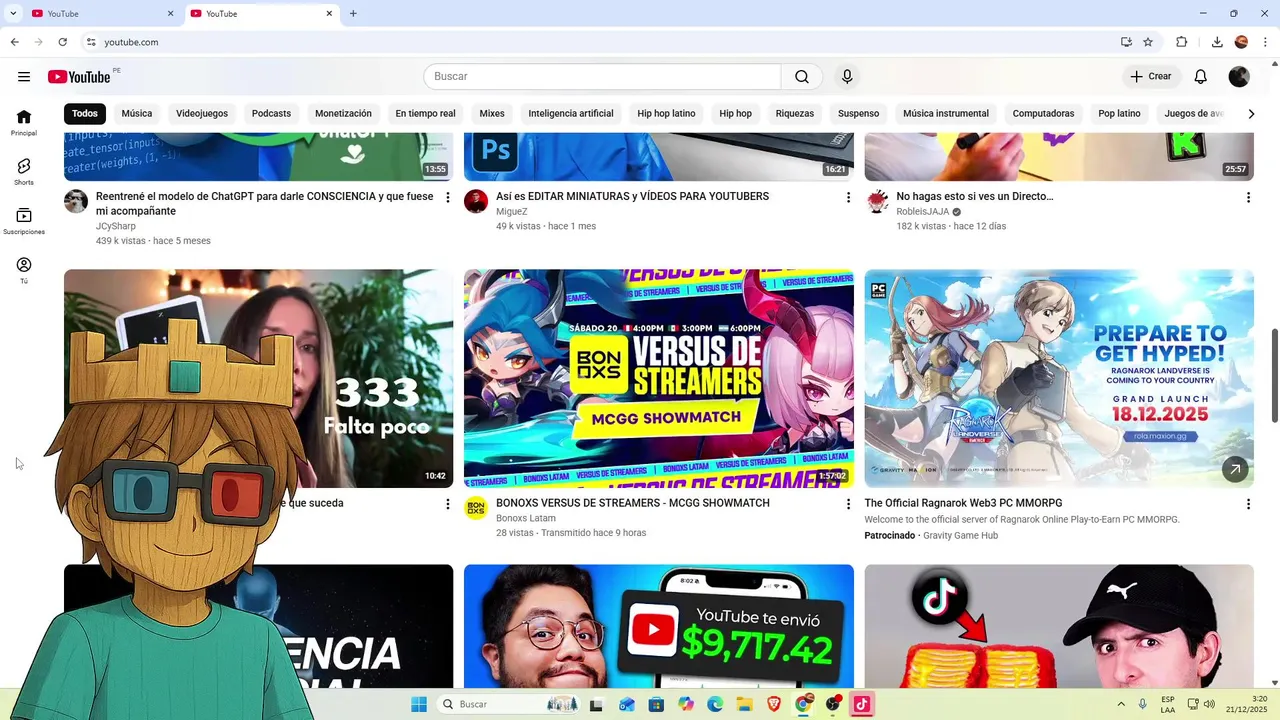Select the Inteligencia artificial chip
Image resolution: width=1280 pixels, height=720 pixels.
pyautogui.click(x=571, y=114)
